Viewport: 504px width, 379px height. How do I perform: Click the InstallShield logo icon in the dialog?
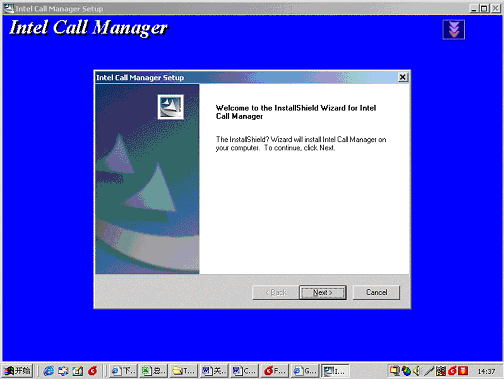tap(171, 107)
